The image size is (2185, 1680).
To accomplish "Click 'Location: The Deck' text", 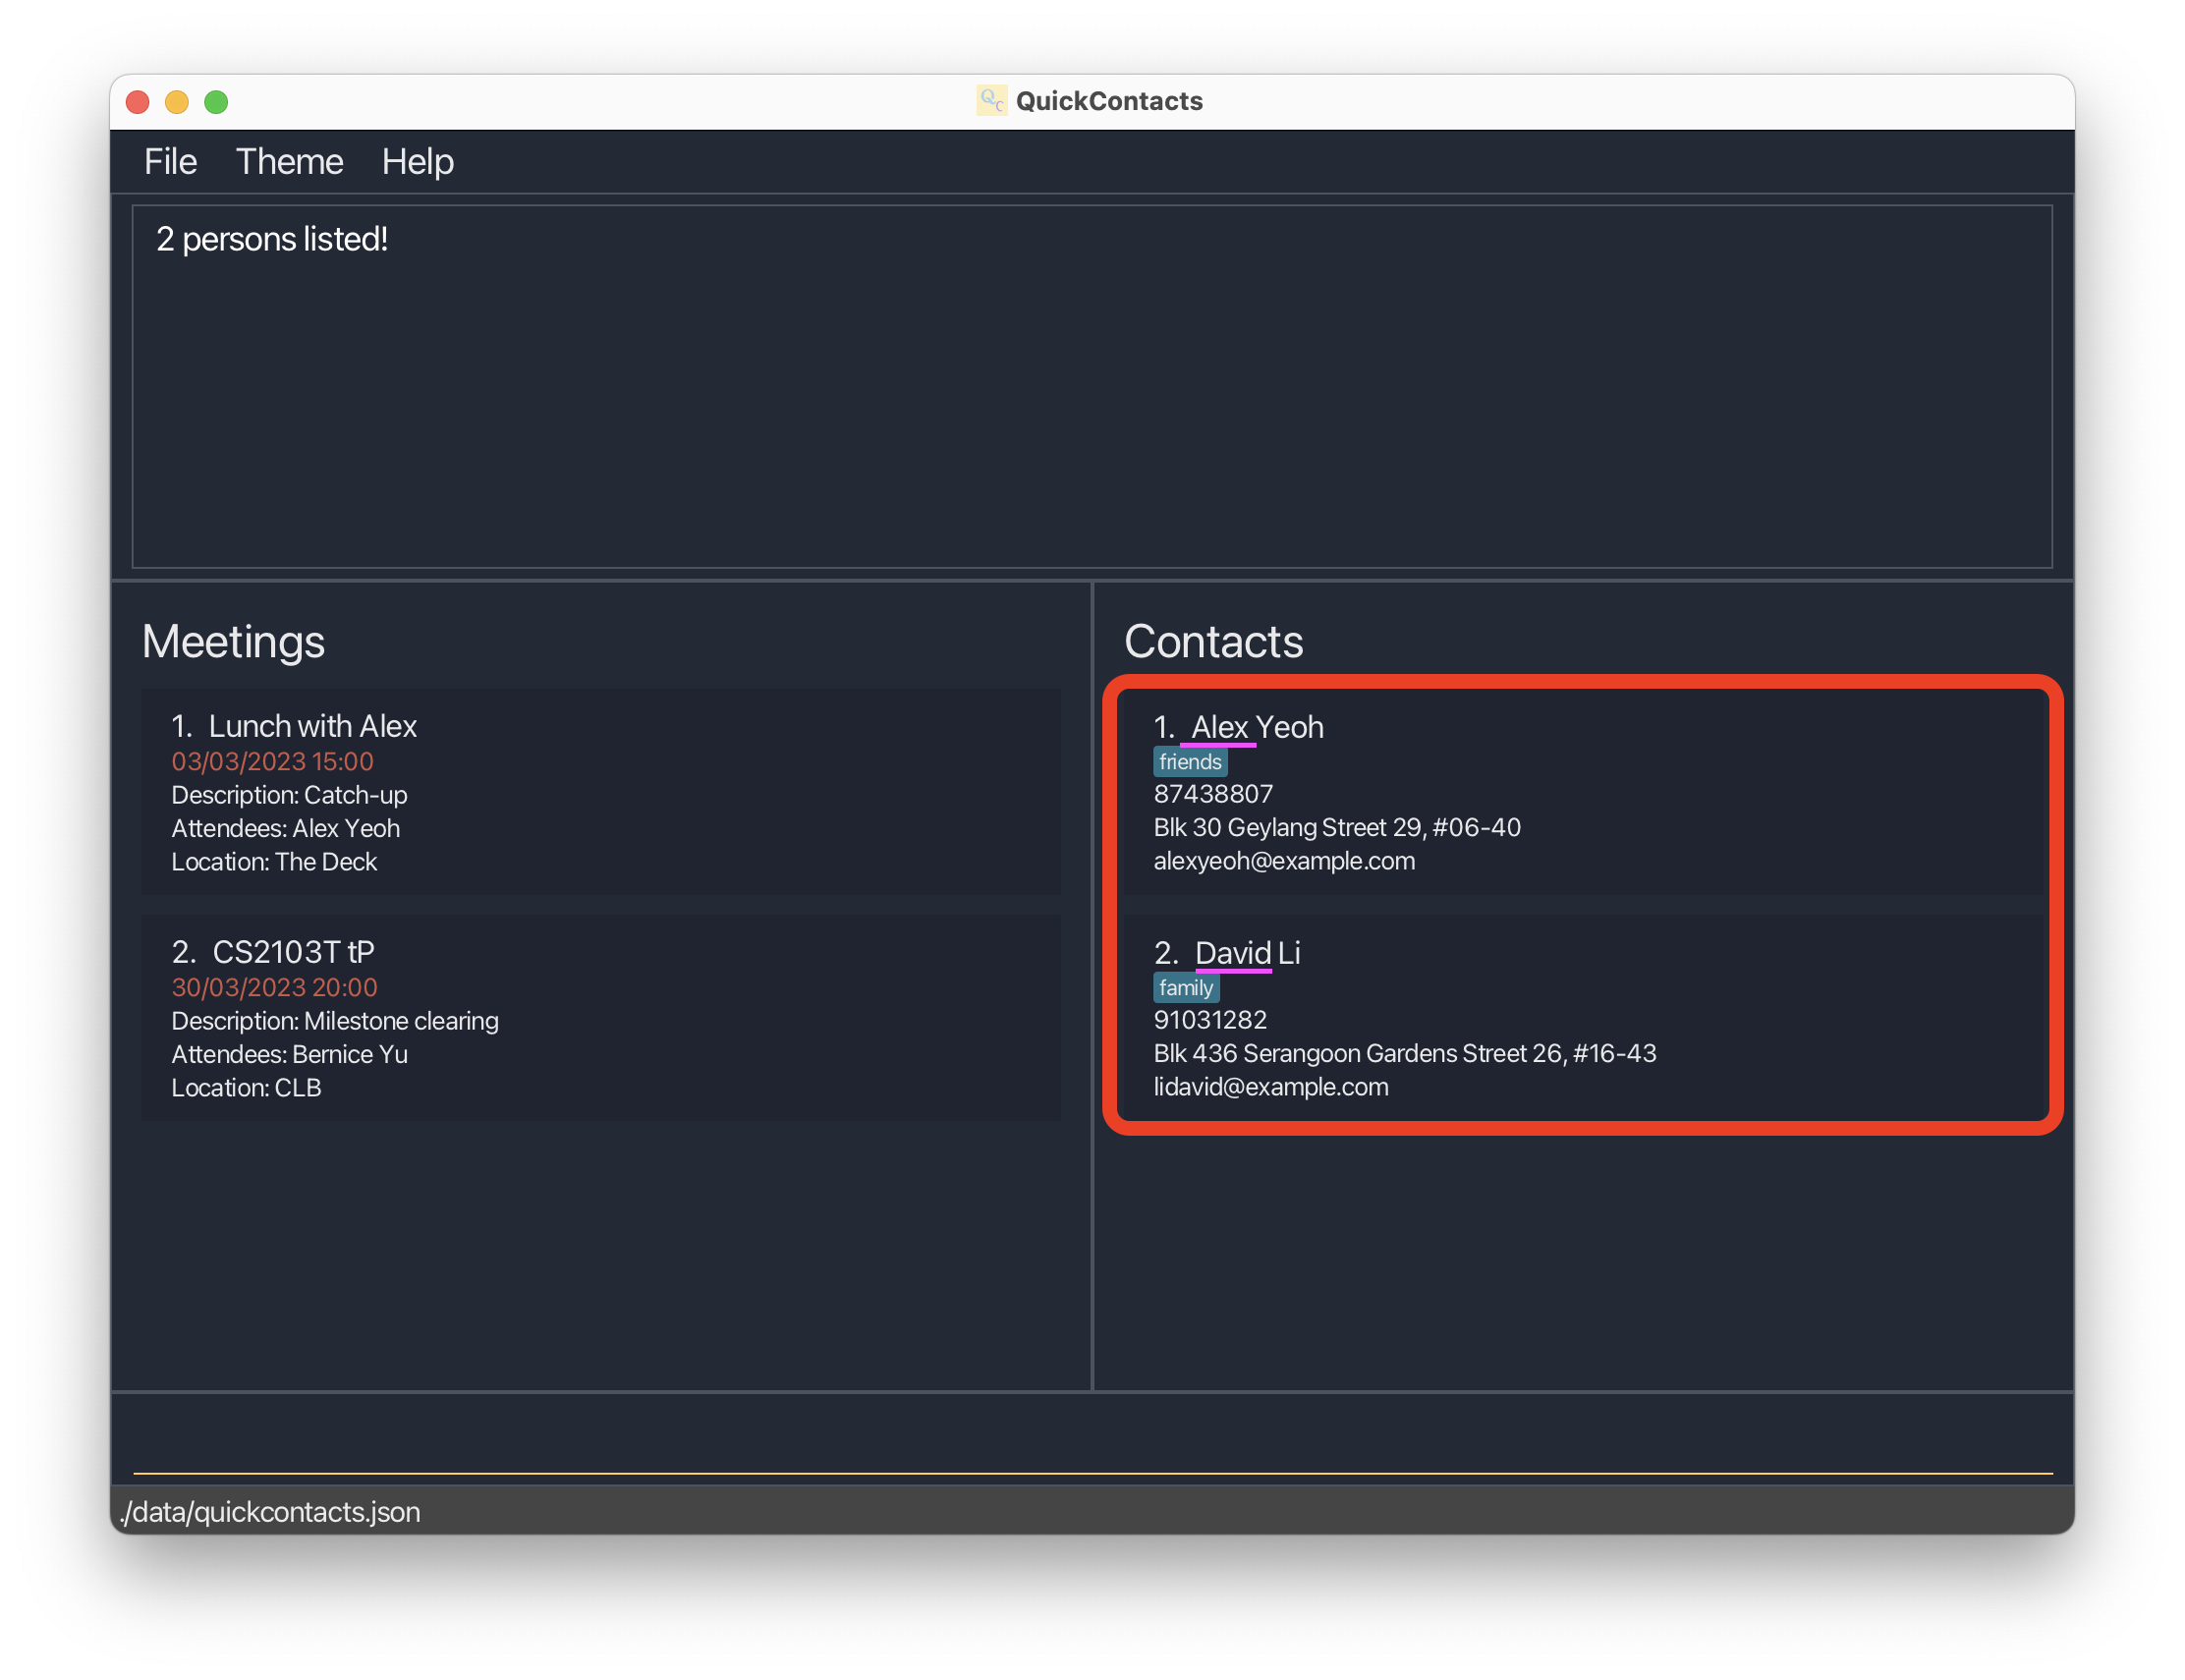I will 274,862.
